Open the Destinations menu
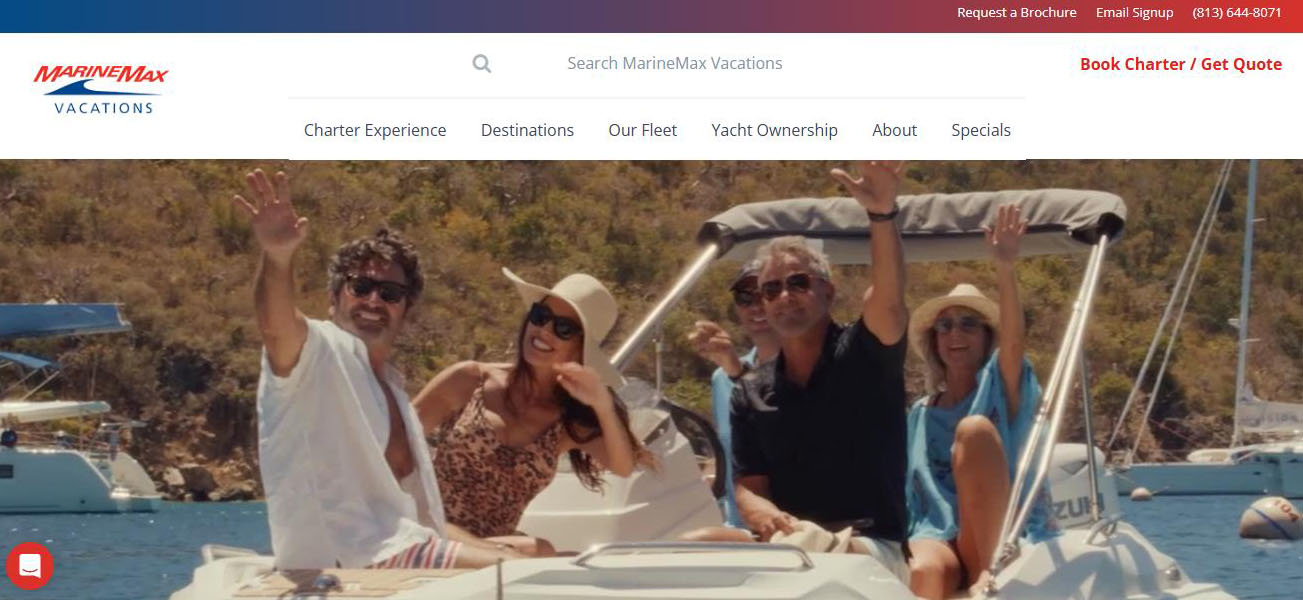Image resolution: width=1303 pixels, height=600 pixels. [527, 130]
